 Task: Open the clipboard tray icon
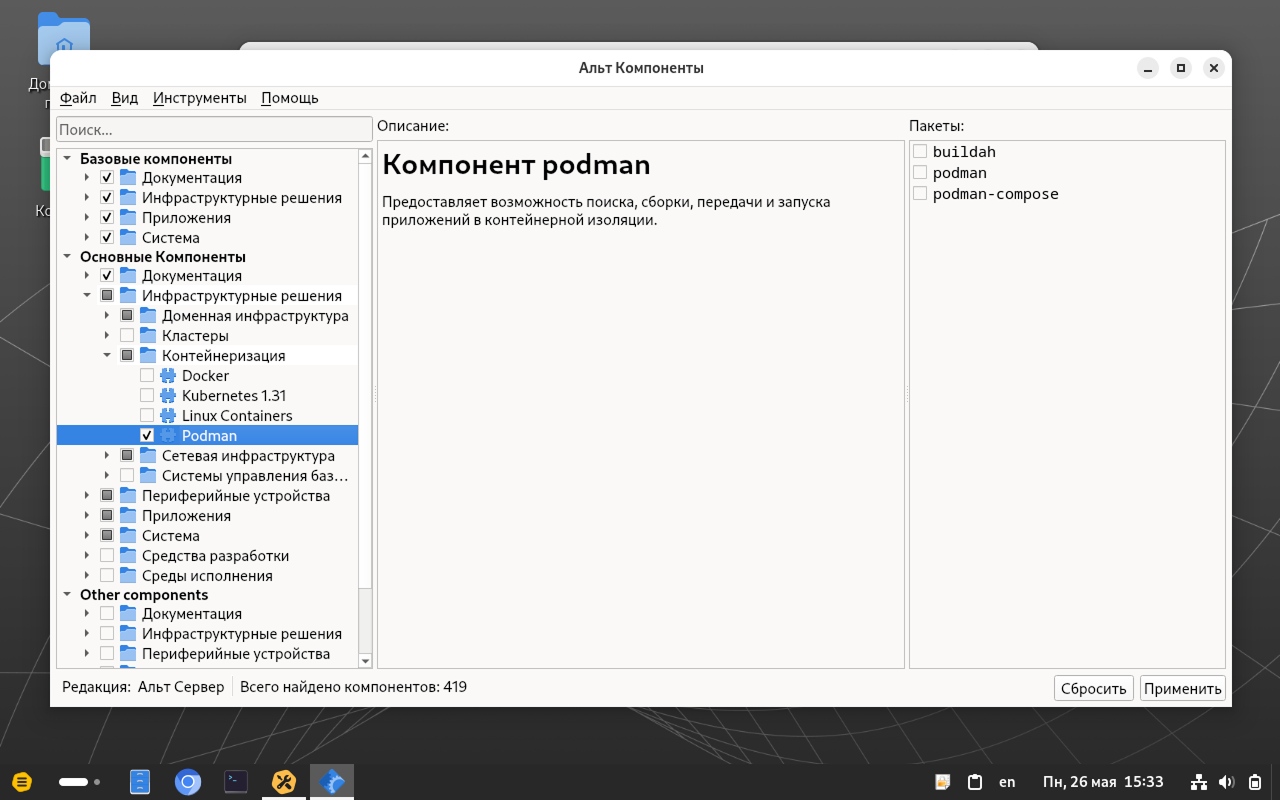[x=975, y=782]
